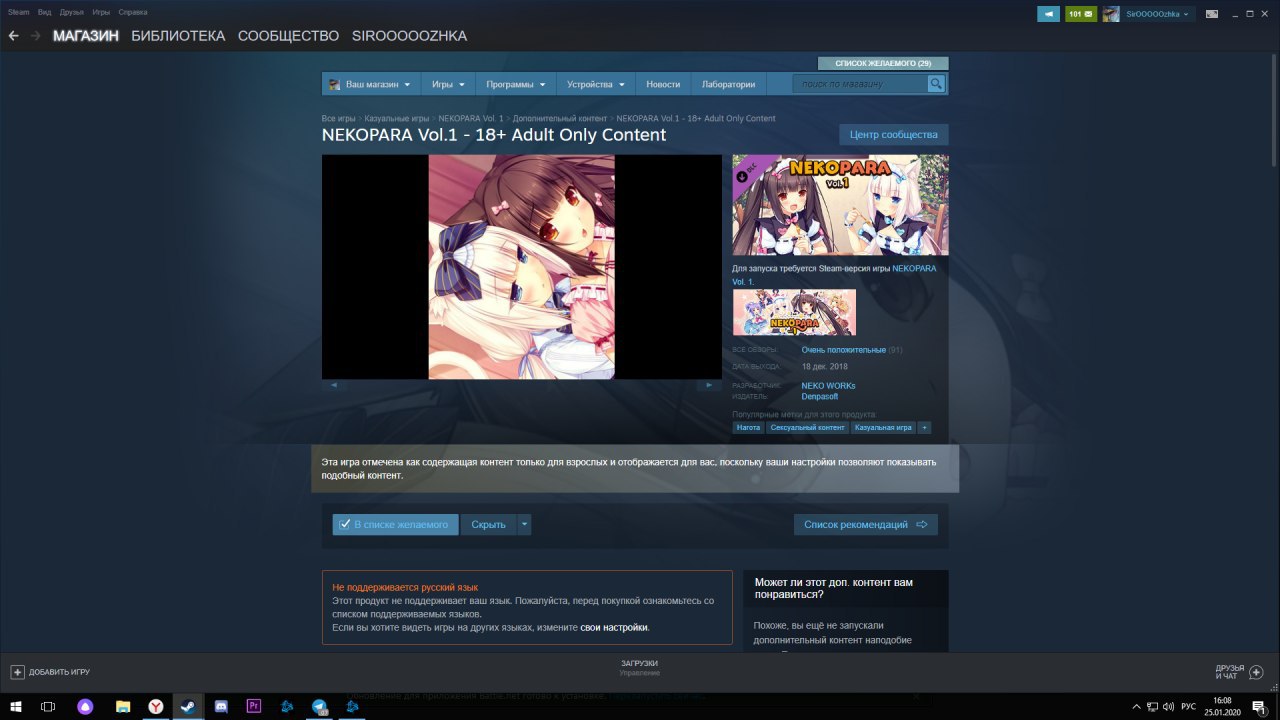This screenshot has height=720, width=1280.
Task: Click the Add a Game plus icon
Action: [x=17, y=672]
